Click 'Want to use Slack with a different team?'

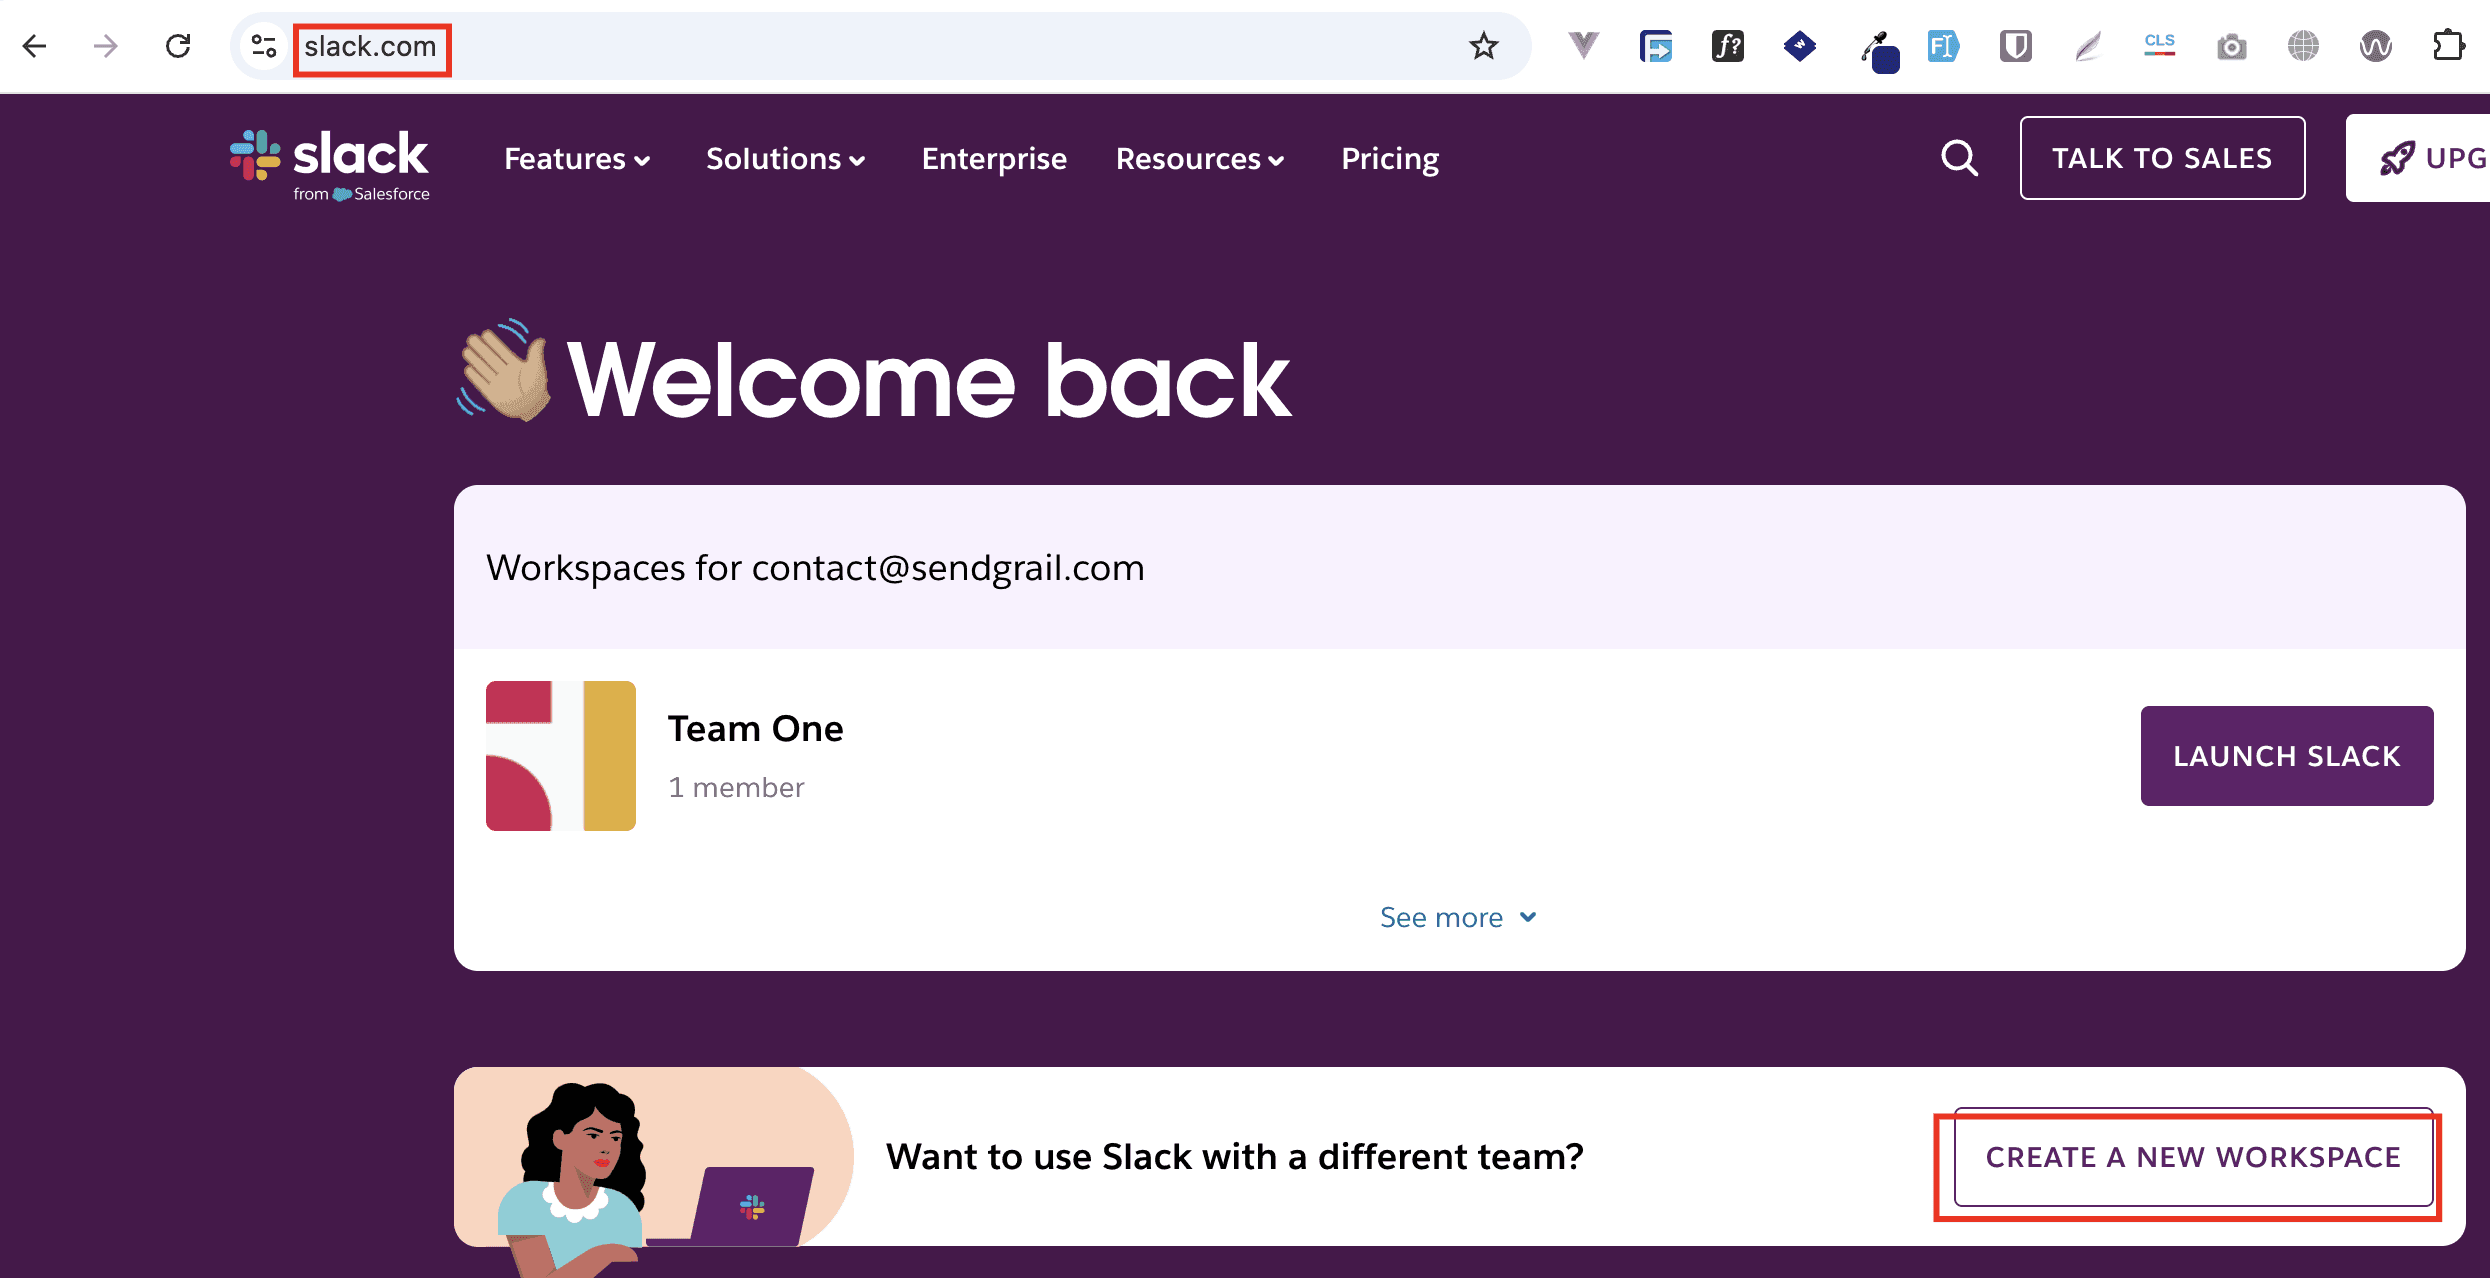[x=1235, y=1157]
